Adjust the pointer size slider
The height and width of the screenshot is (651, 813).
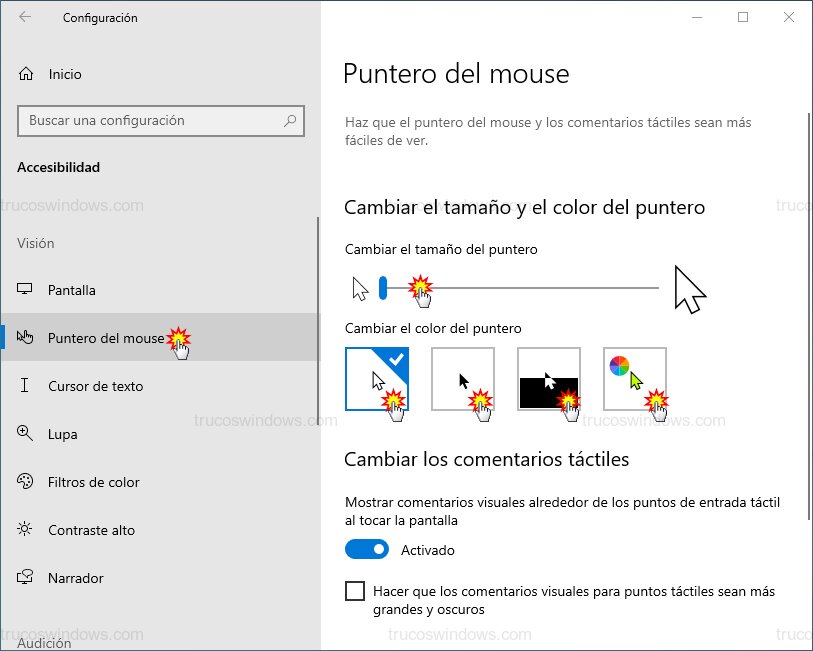383,287
